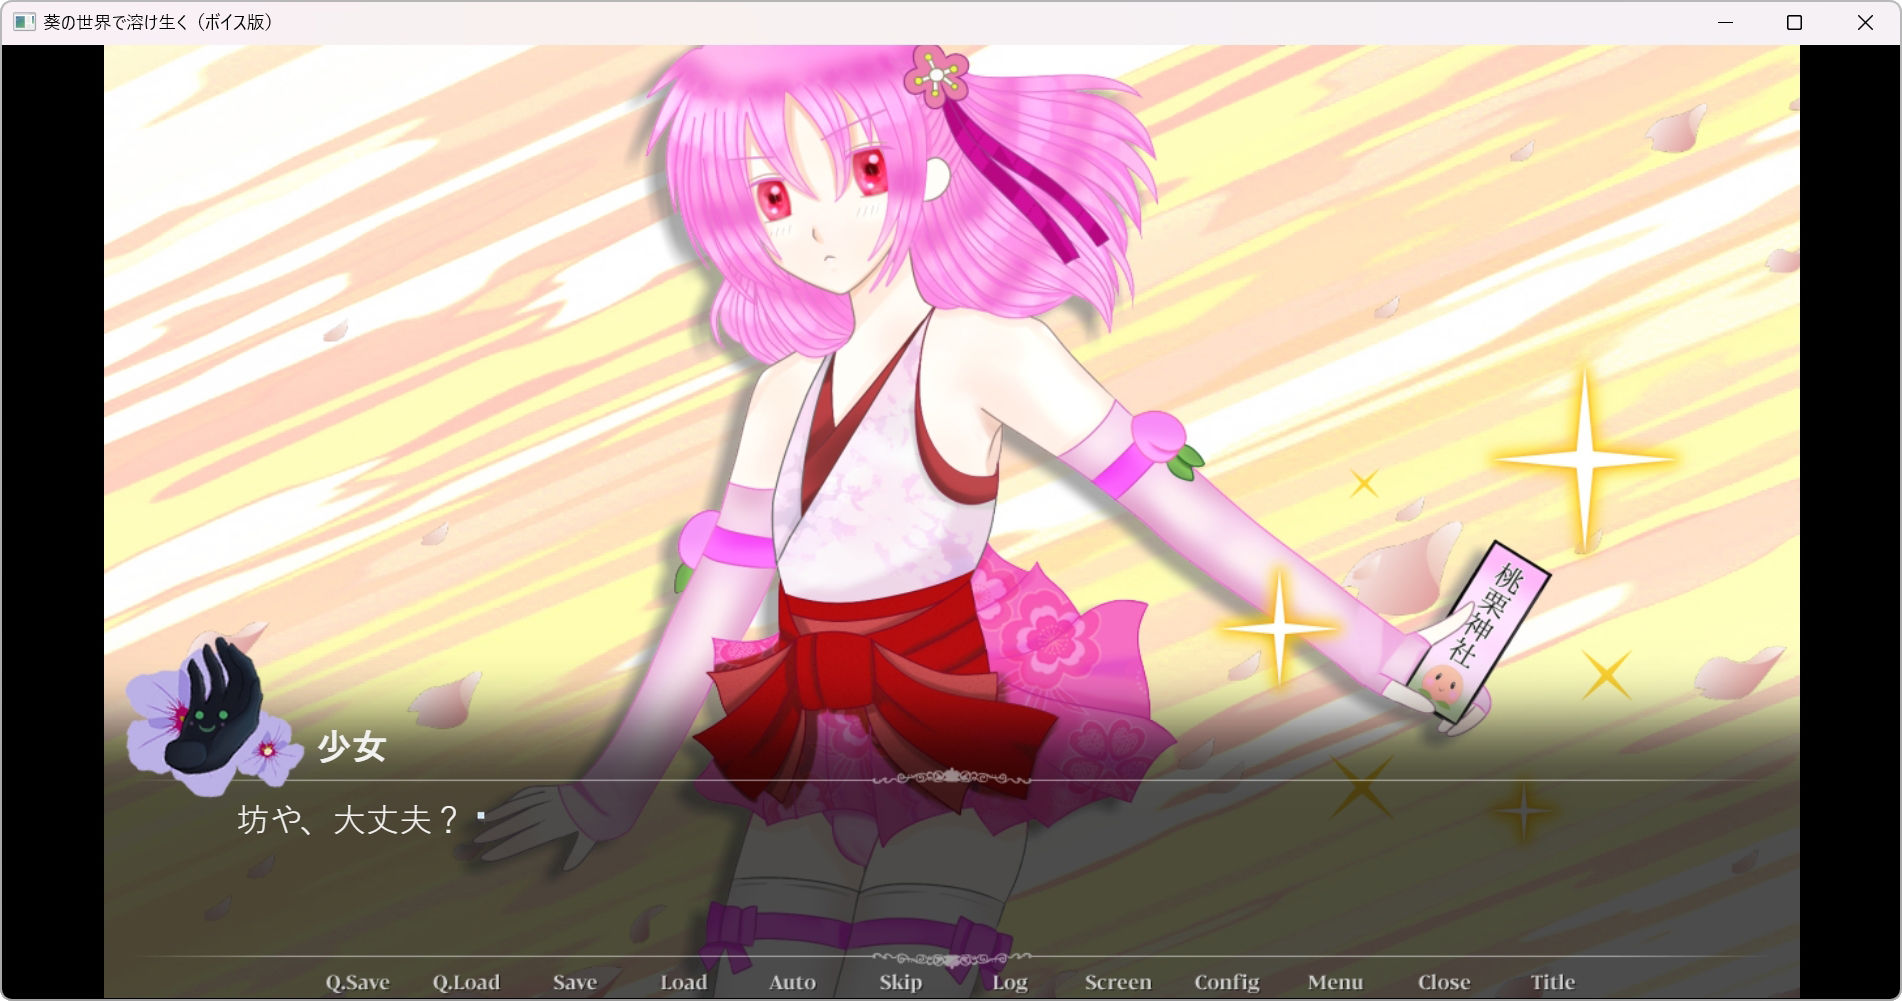This screenshot has width=1902, height=1001.
Task: Open the Save screen
Action: coord(574,982)
